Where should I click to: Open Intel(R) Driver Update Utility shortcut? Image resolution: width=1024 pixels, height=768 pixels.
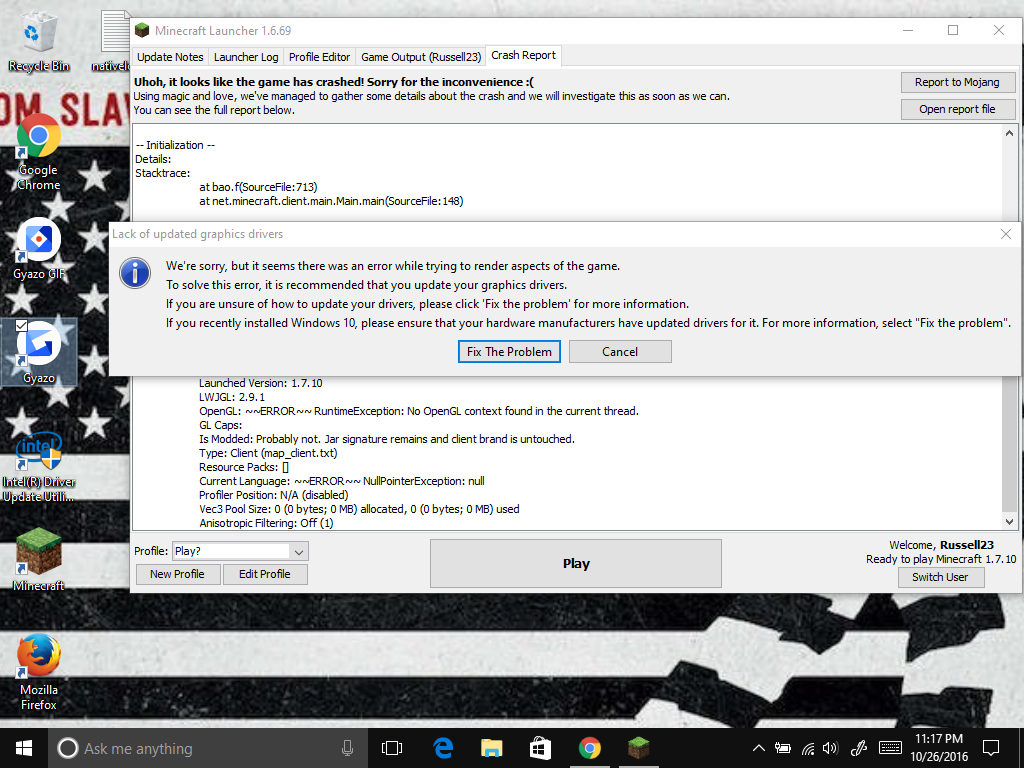coord(39,466)
